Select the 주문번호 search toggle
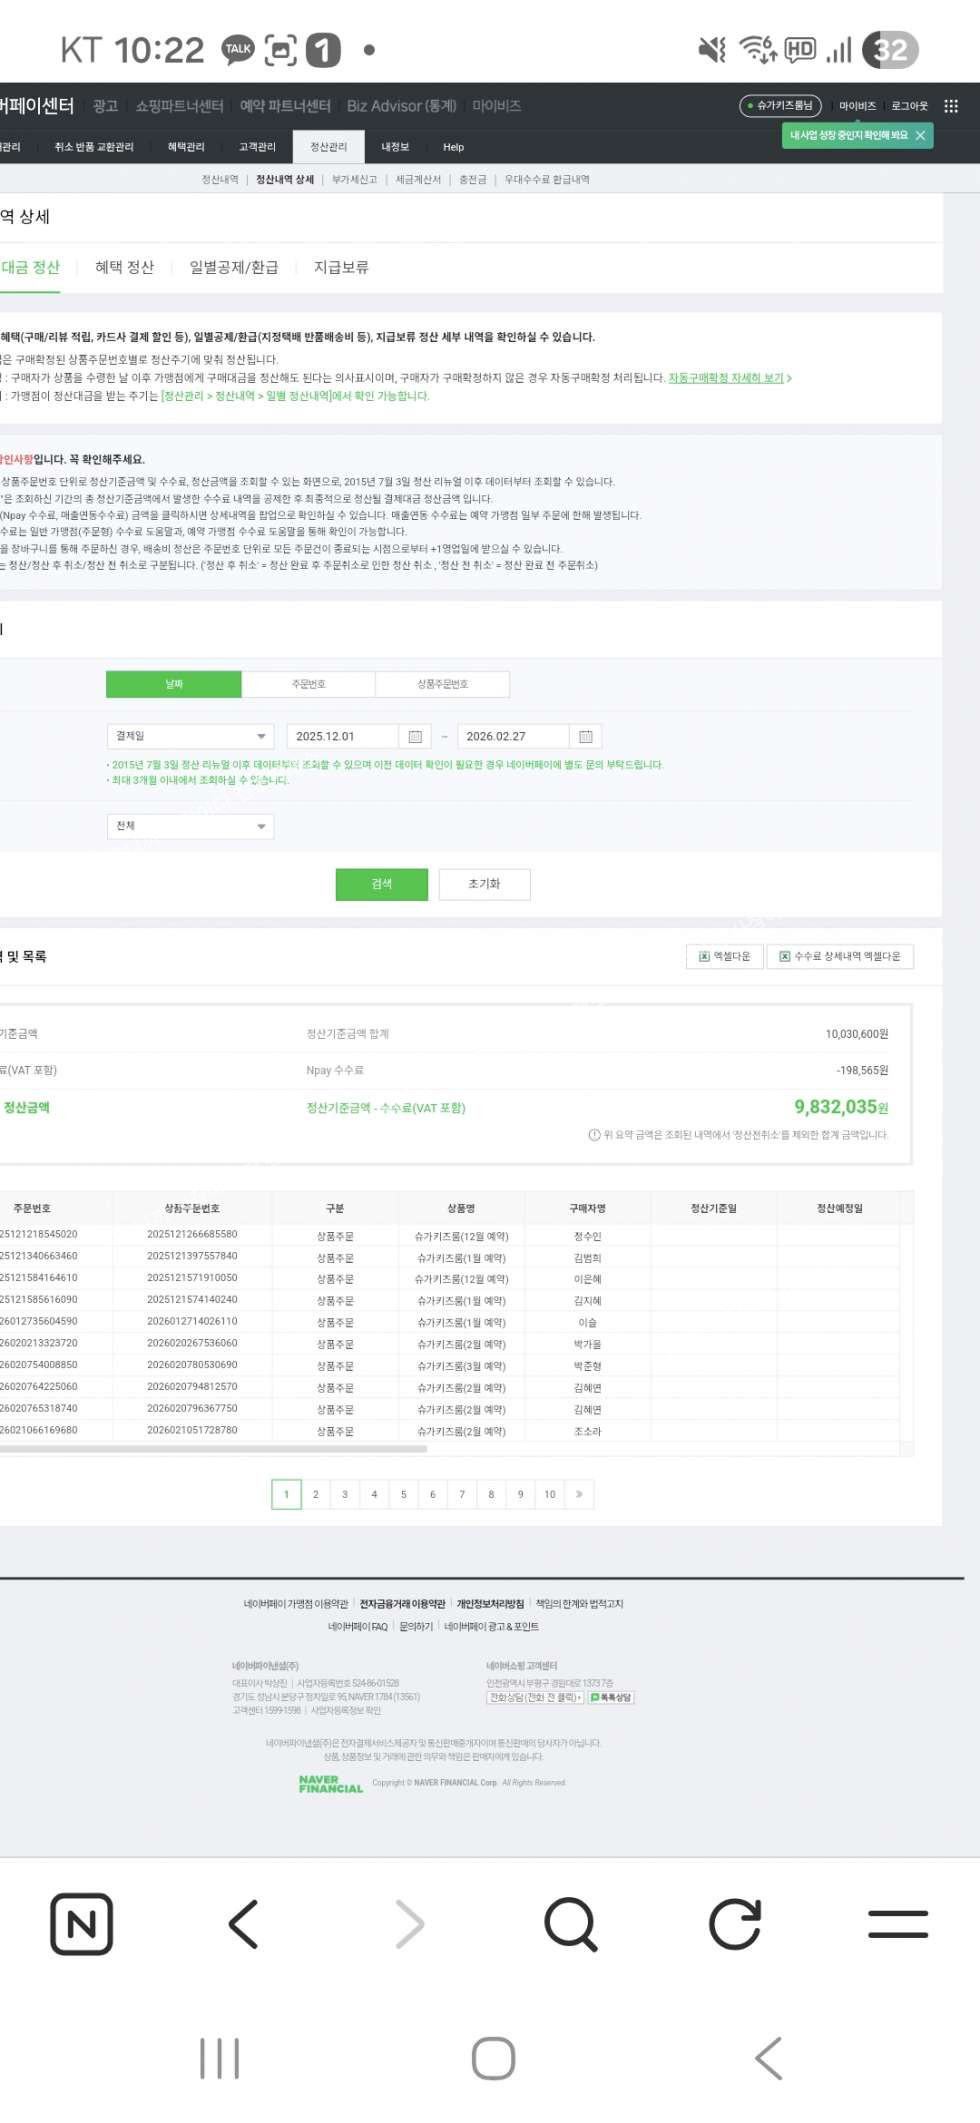 coord(308,684)
